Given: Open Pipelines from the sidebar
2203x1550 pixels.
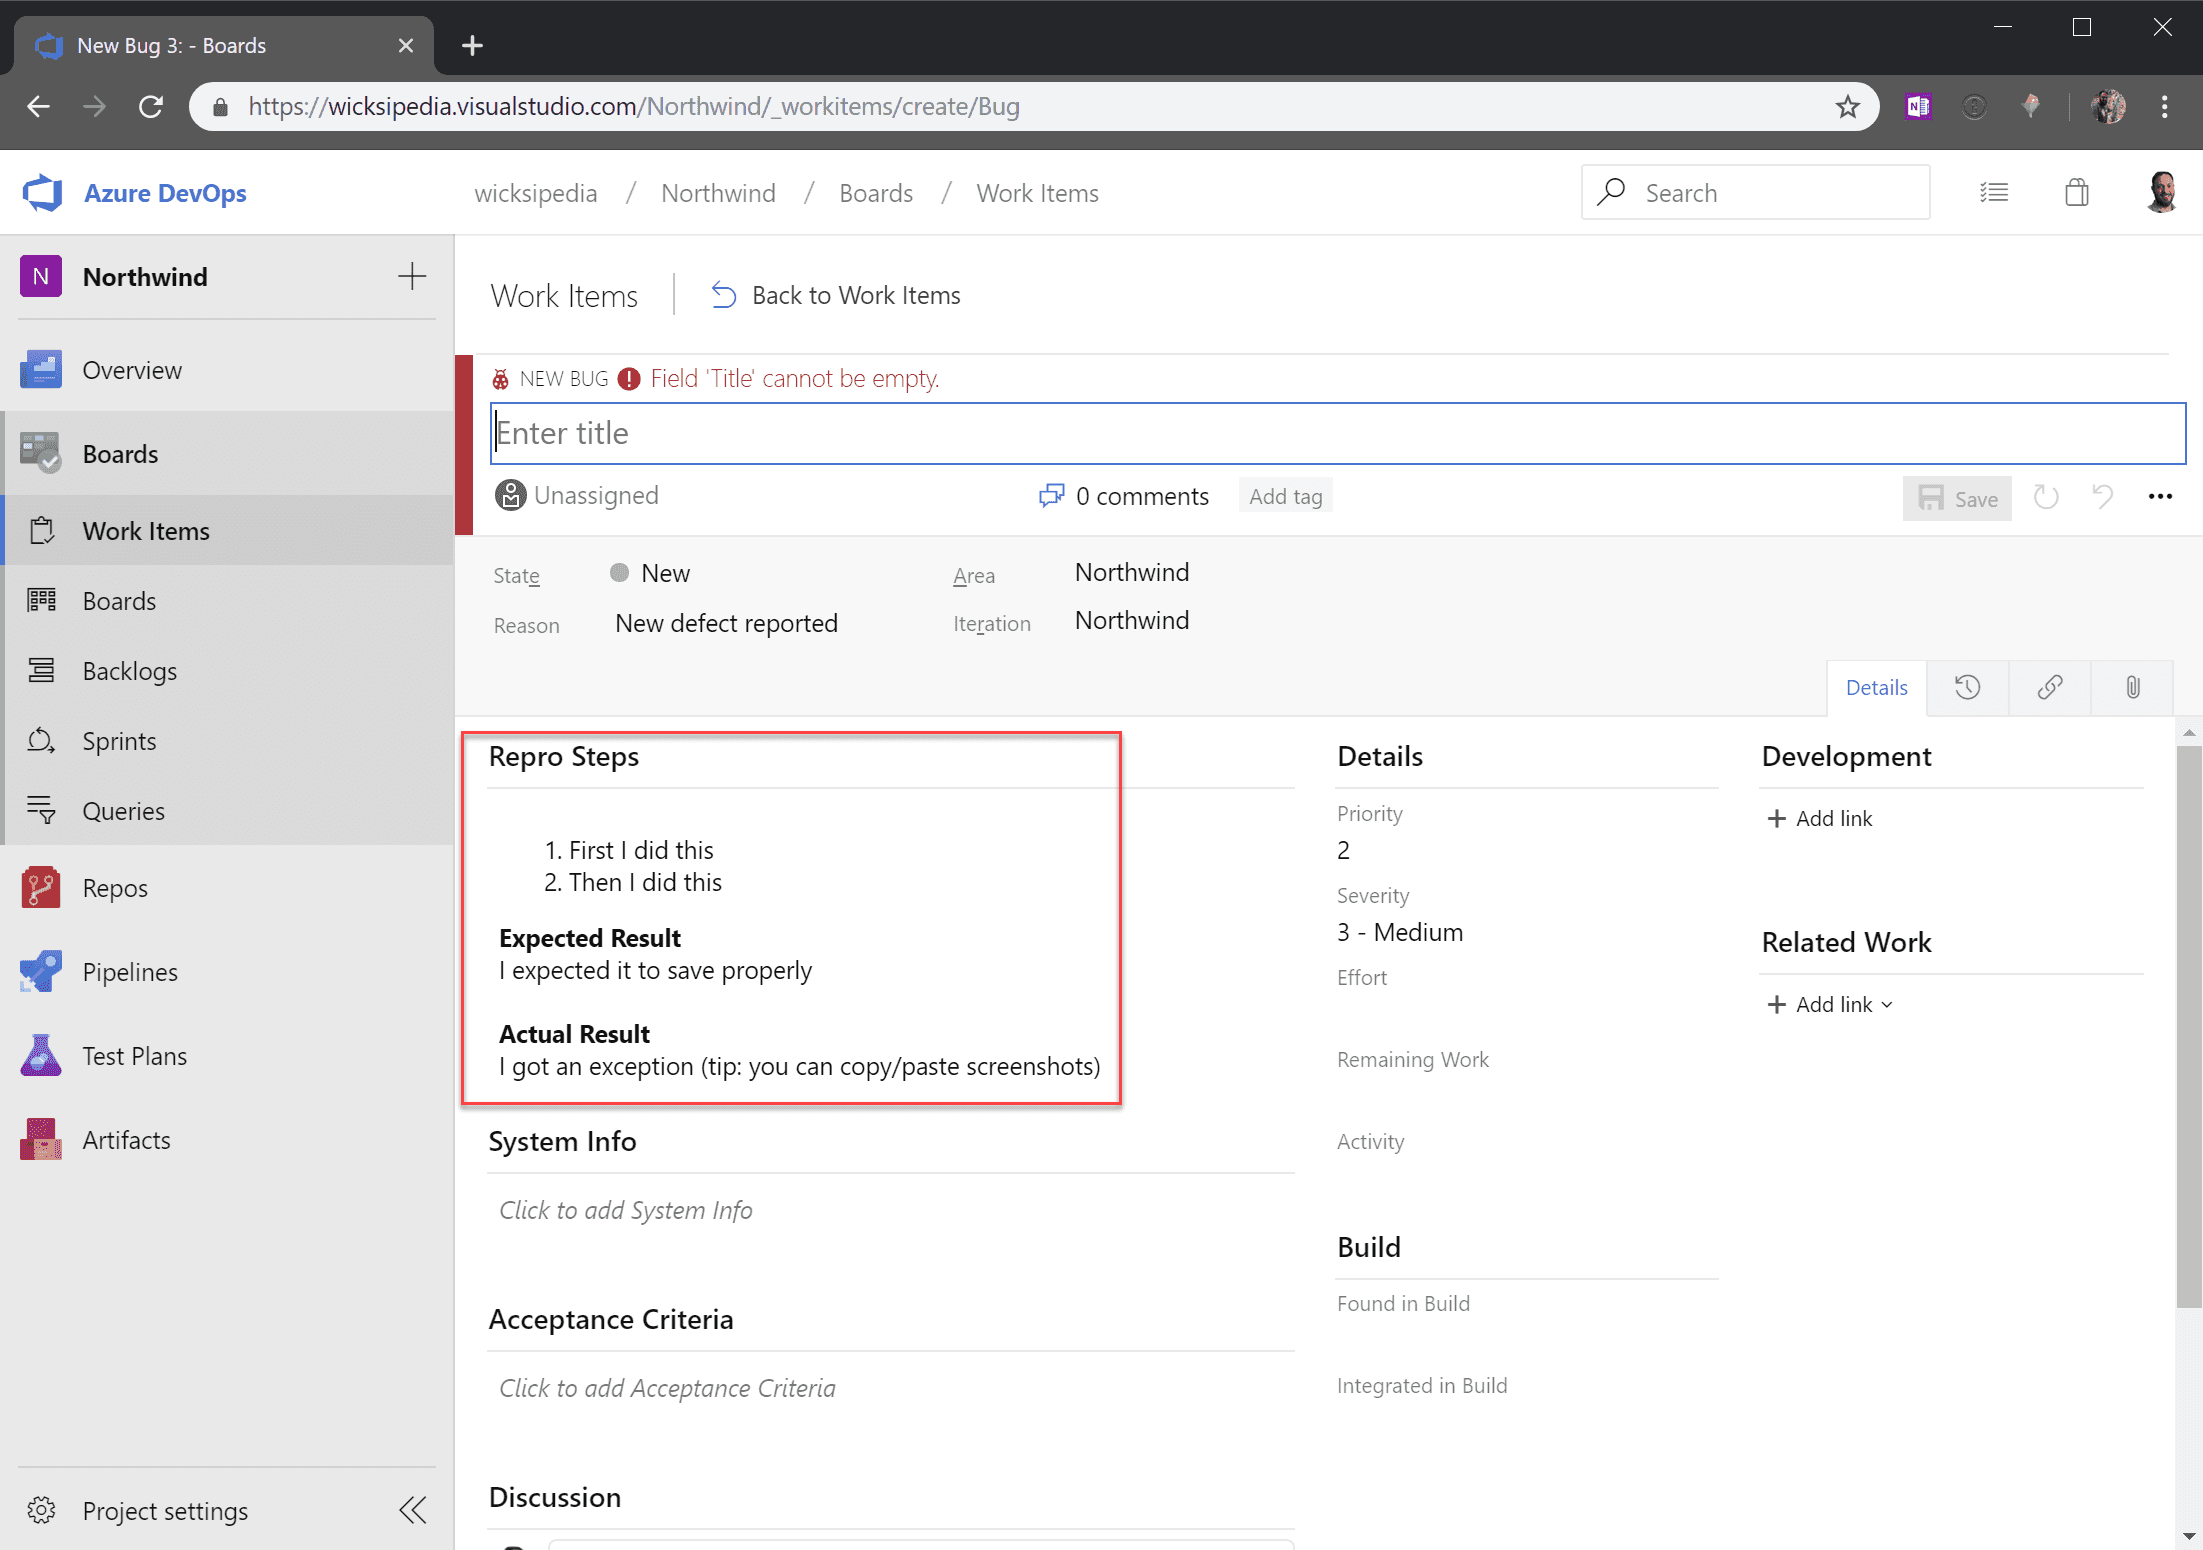Looking at the screenshot, I should click(x=130, y=972).
